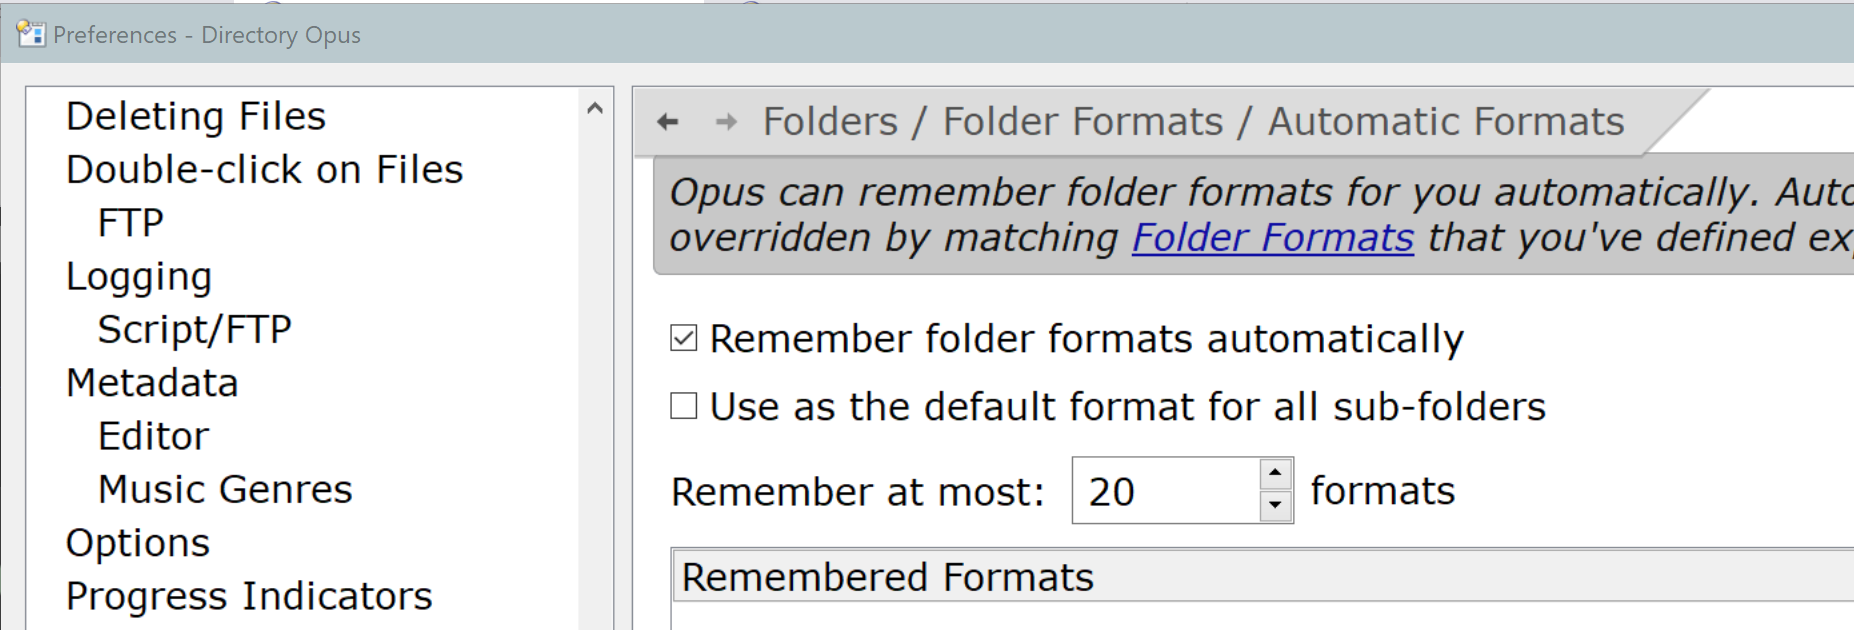
Task: Click the Preferences window title icon
Action: coord(31,34)
